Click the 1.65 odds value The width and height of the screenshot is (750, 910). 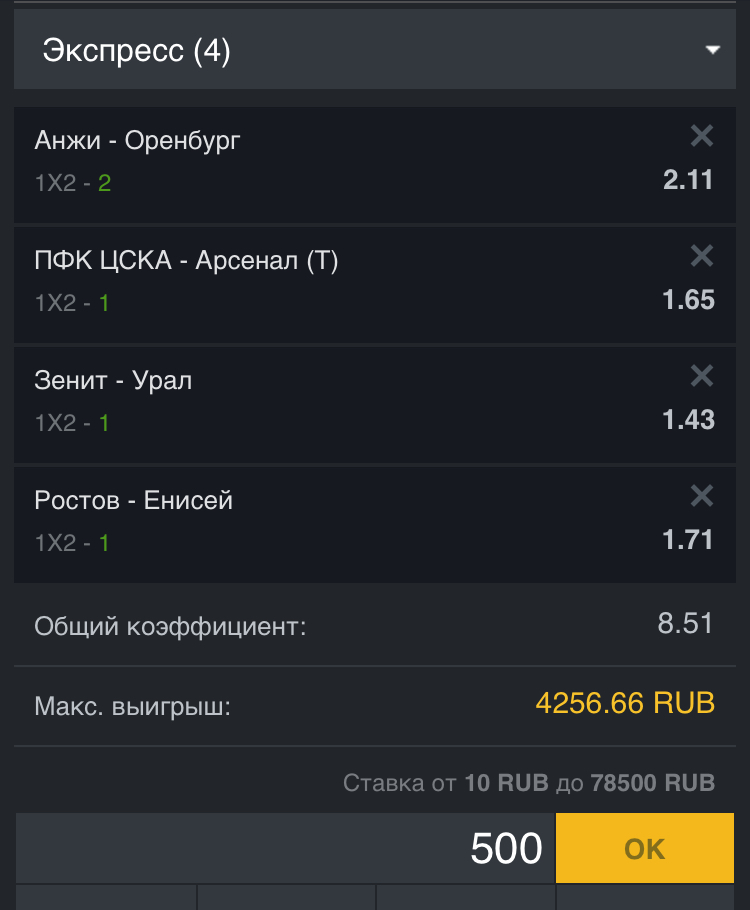coord(688,300)
